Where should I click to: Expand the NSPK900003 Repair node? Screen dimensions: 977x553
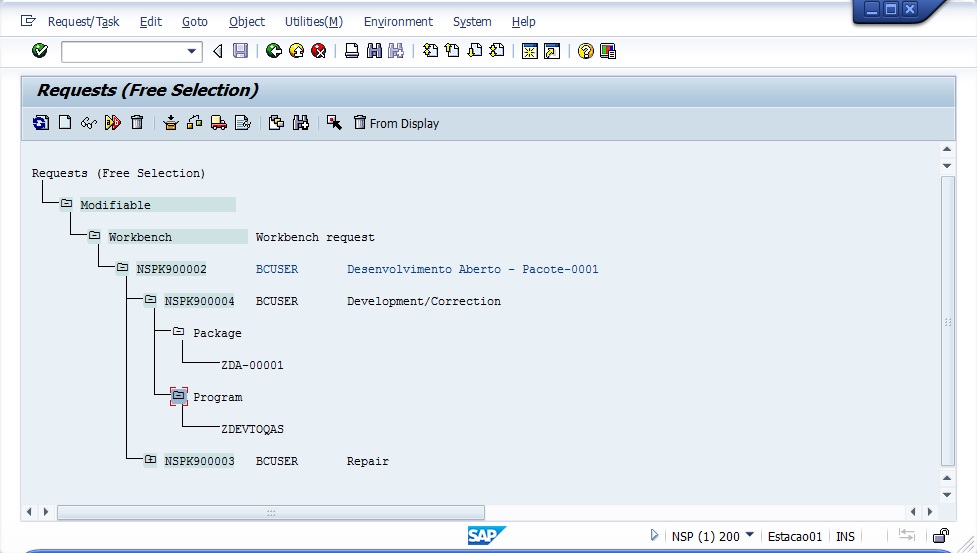150,460
